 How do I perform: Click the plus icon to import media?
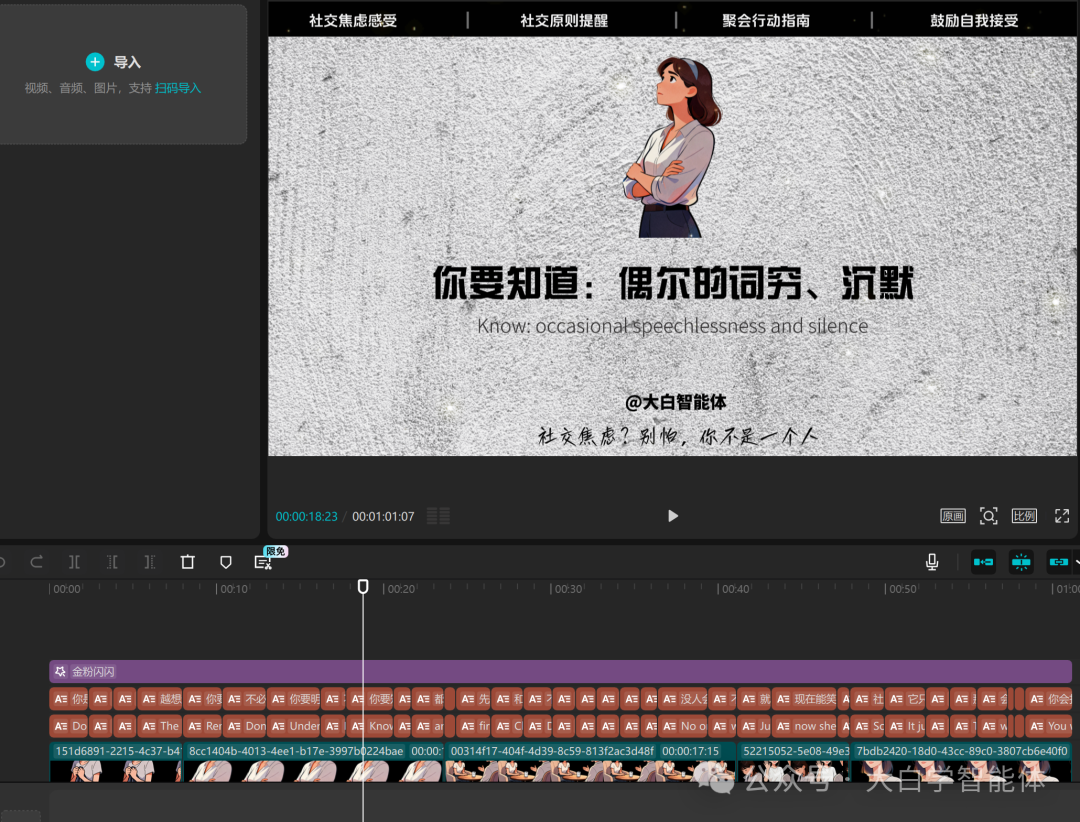(x=95, y=62)
